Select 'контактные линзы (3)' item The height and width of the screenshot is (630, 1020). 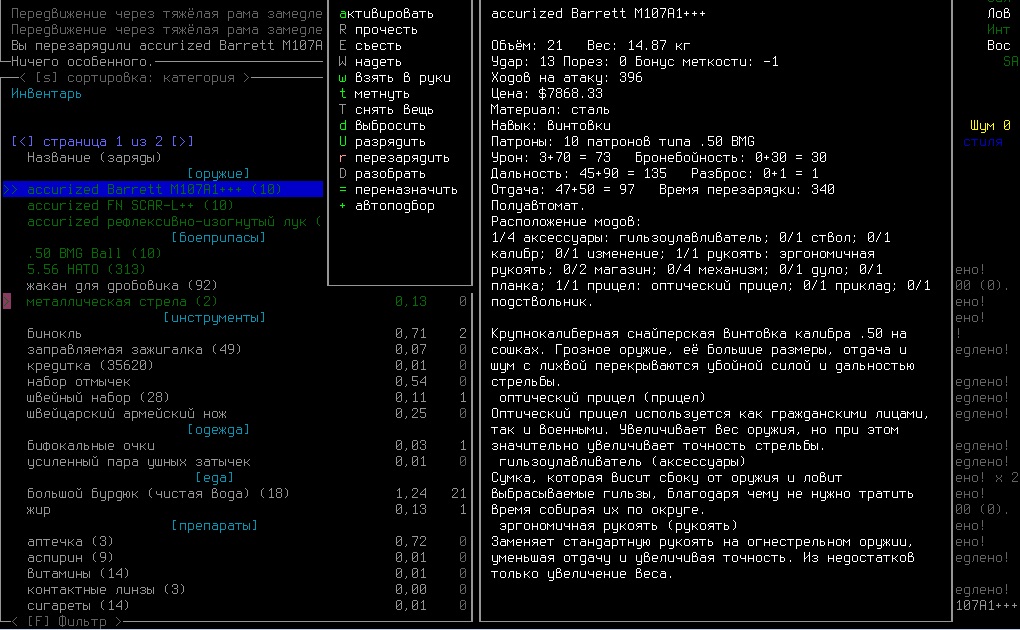pos(106,589)
